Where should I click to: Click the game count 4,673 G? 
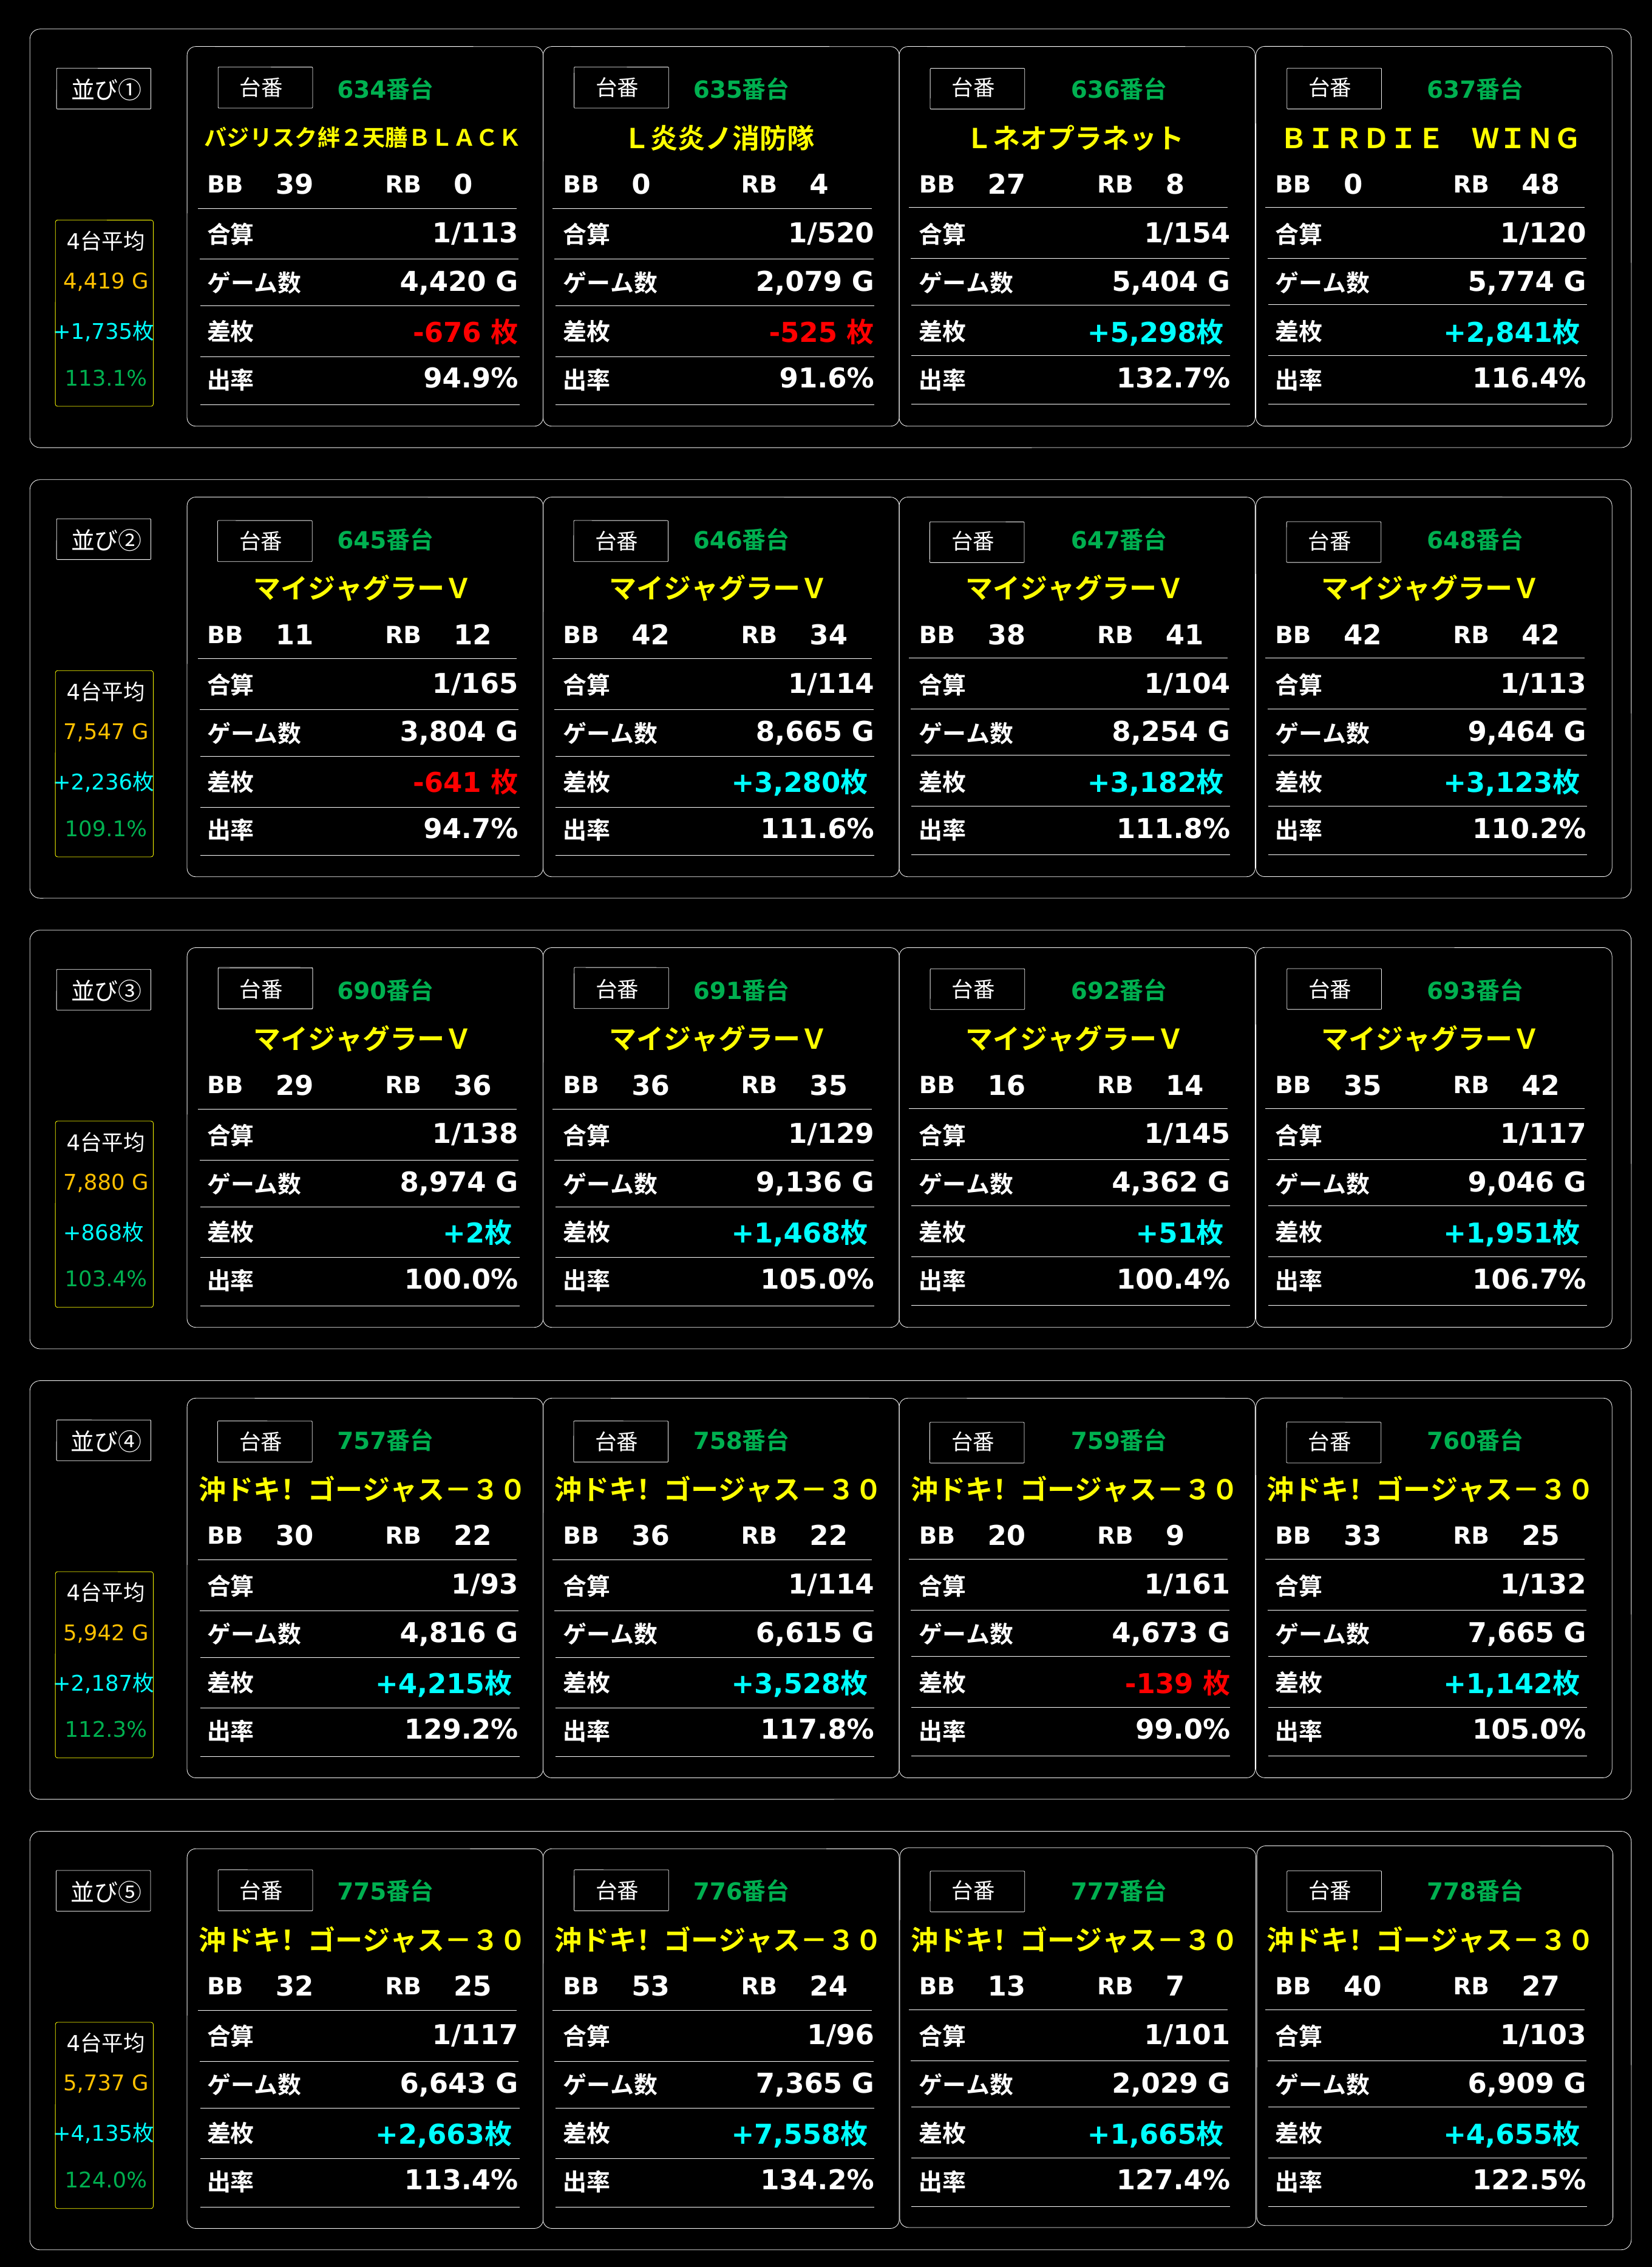[x=1171, y=1633]
